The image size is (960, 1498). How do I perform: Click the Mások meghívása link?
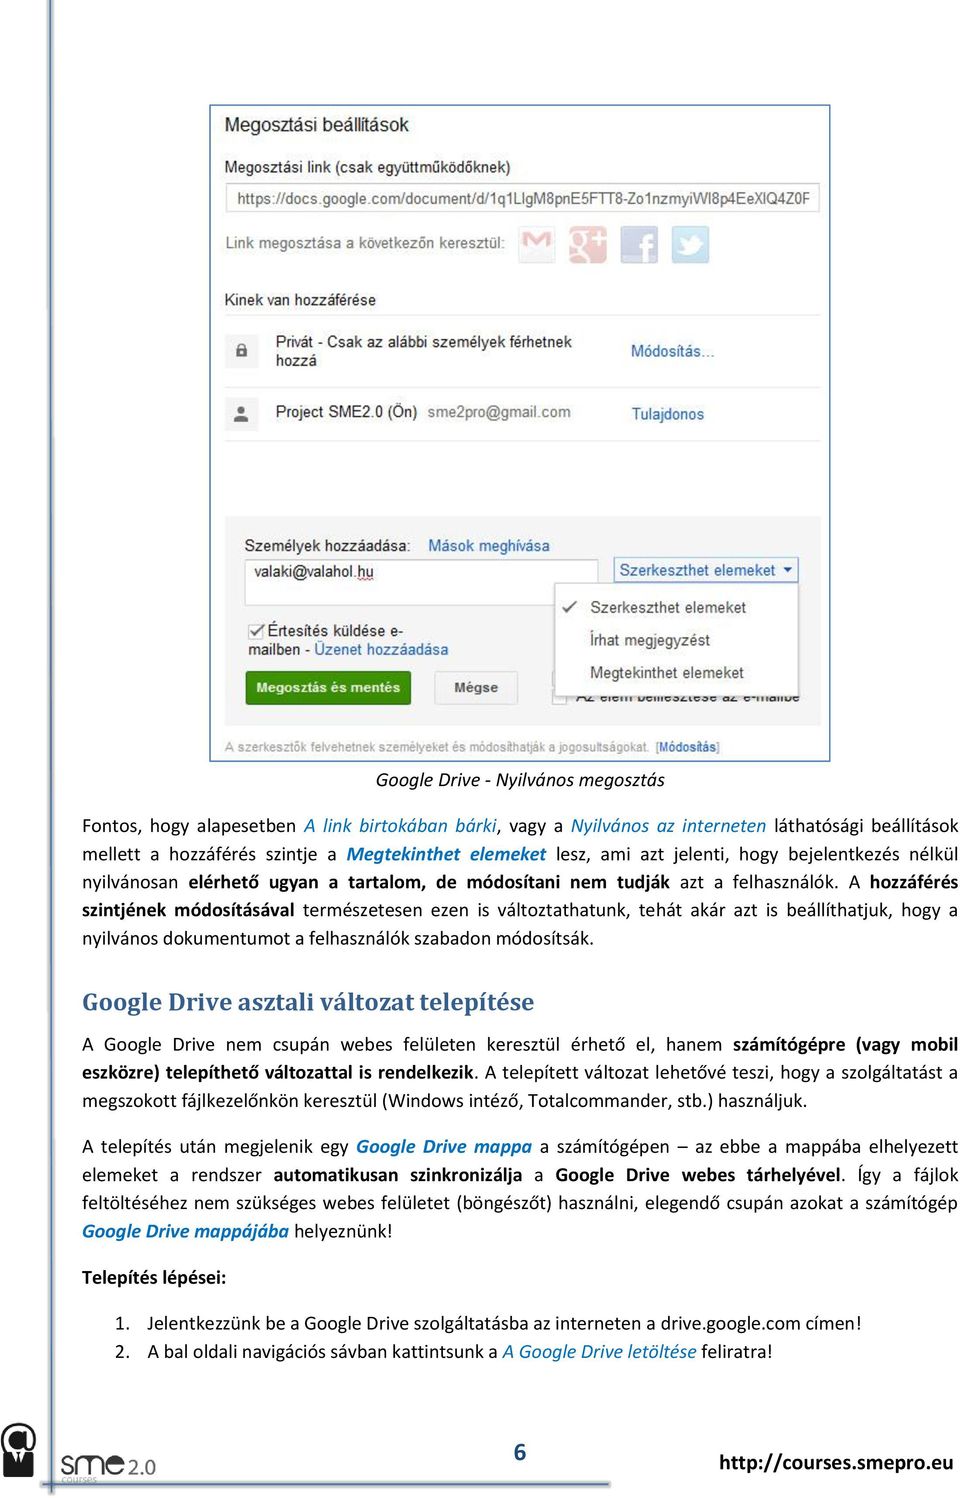489,546
